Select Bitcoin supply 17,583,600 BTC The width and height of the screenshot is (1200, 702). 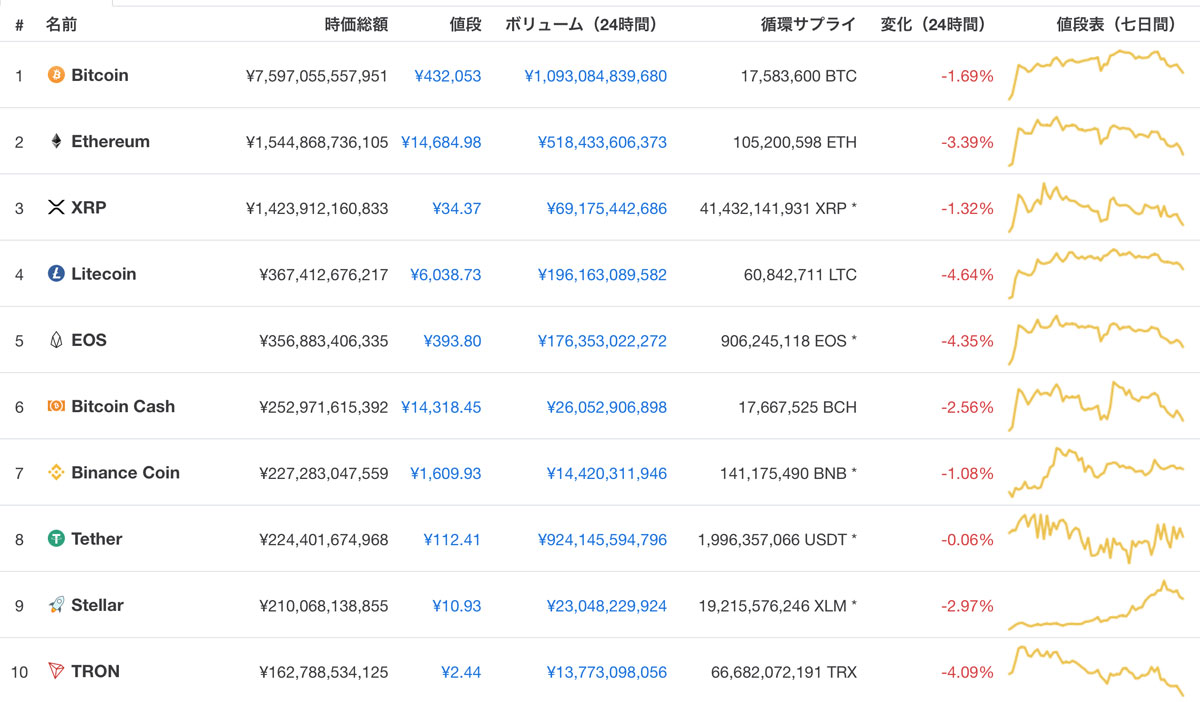point(798,76)
